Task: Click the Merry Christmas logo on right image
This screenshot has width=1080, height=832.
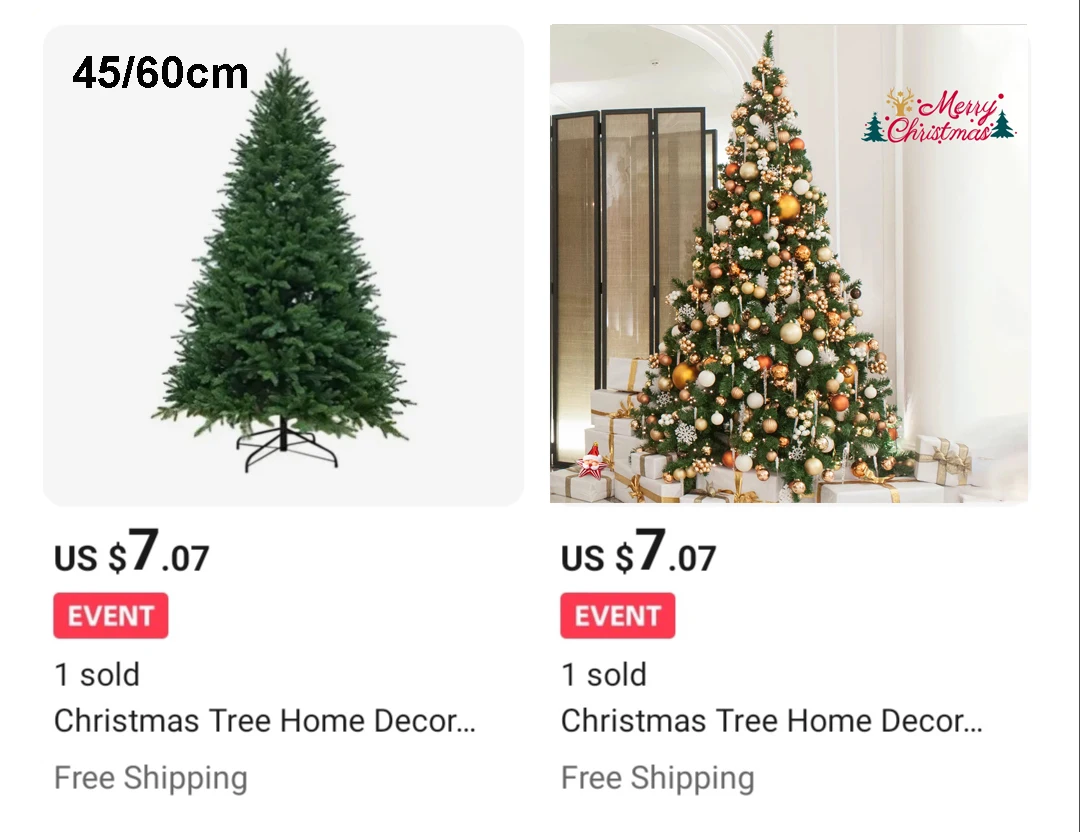Action: (x=939, y=116)
